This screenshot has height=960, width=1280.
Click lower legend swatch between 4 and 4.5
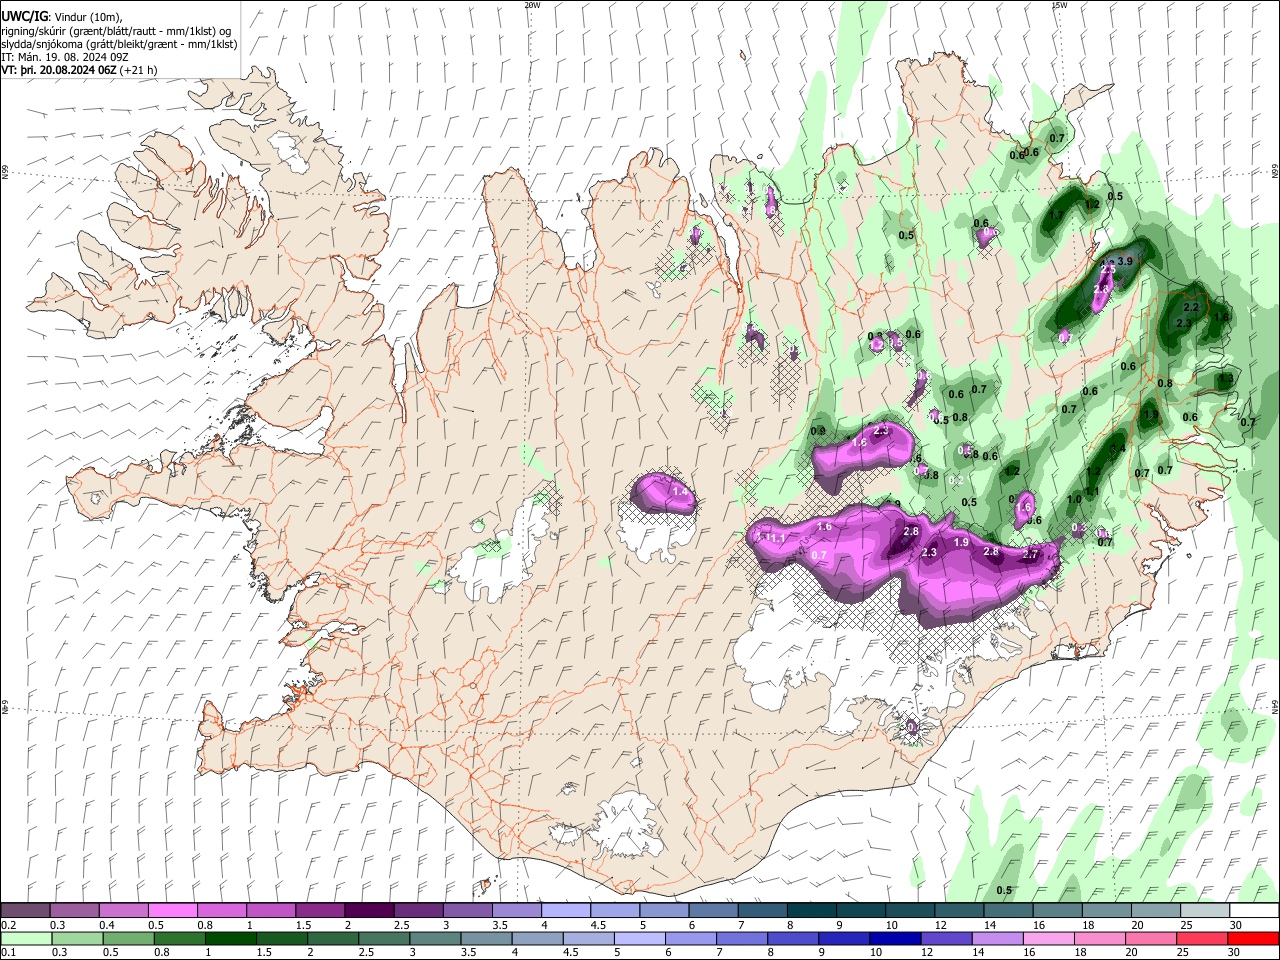pos(537,938)
